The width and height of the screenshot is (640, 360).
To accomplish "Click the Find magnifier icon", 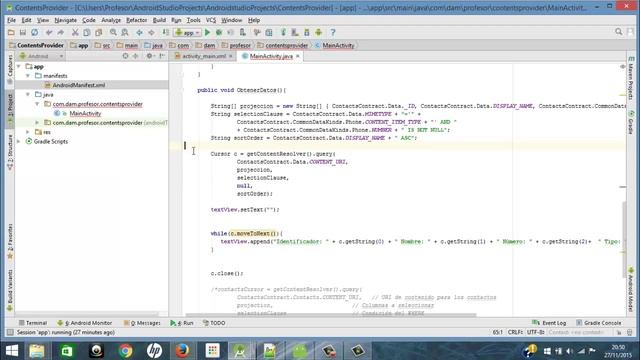I will coord(113,32).
